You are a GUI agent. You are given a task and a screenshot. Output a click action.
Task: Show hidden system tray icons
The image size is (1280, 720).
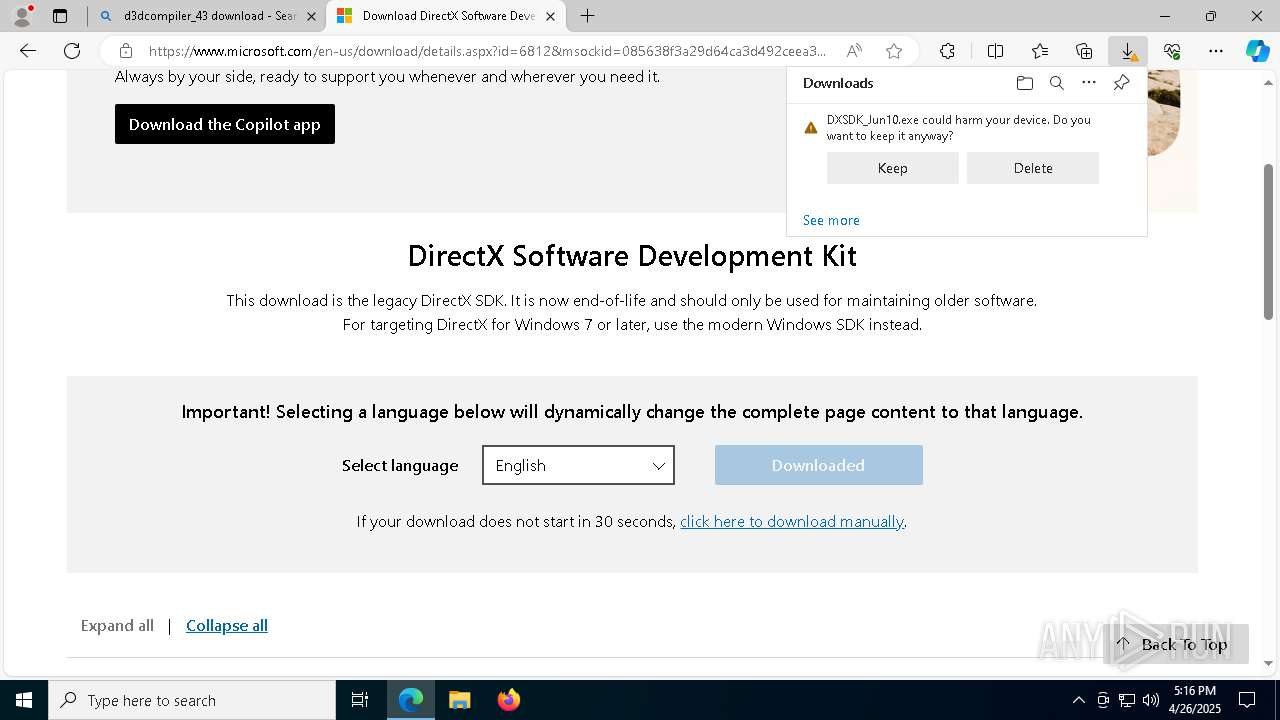tap(1078, 700)
